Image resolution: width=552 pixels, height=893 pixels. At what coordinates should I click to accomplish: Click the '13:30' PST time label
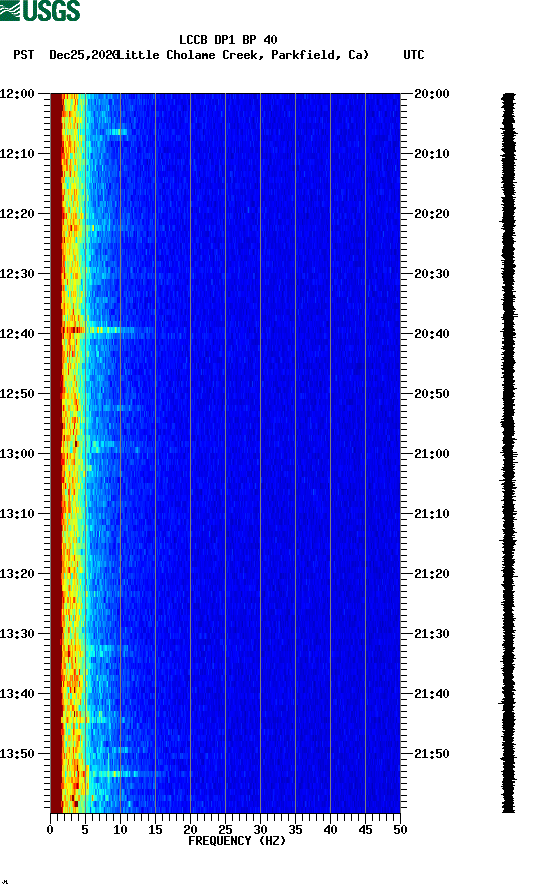(18, 634)
